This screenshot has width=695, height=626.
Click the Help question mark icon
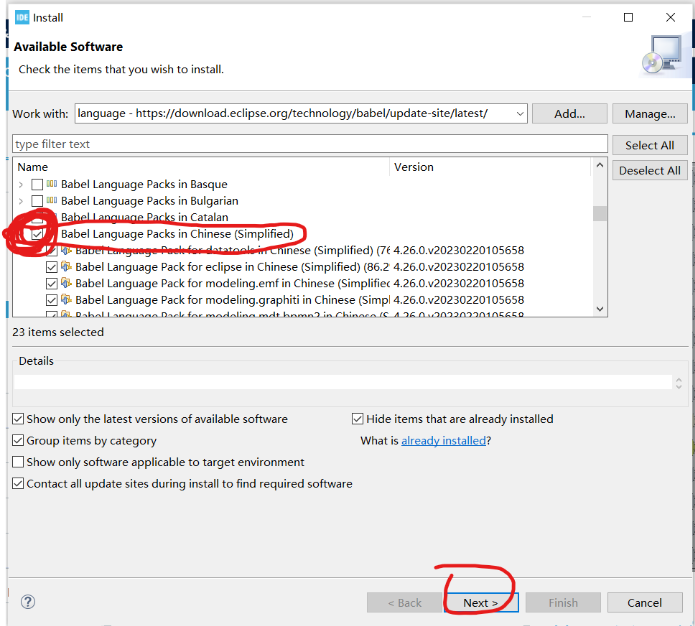pyautogui.click(x=28, y=602)
